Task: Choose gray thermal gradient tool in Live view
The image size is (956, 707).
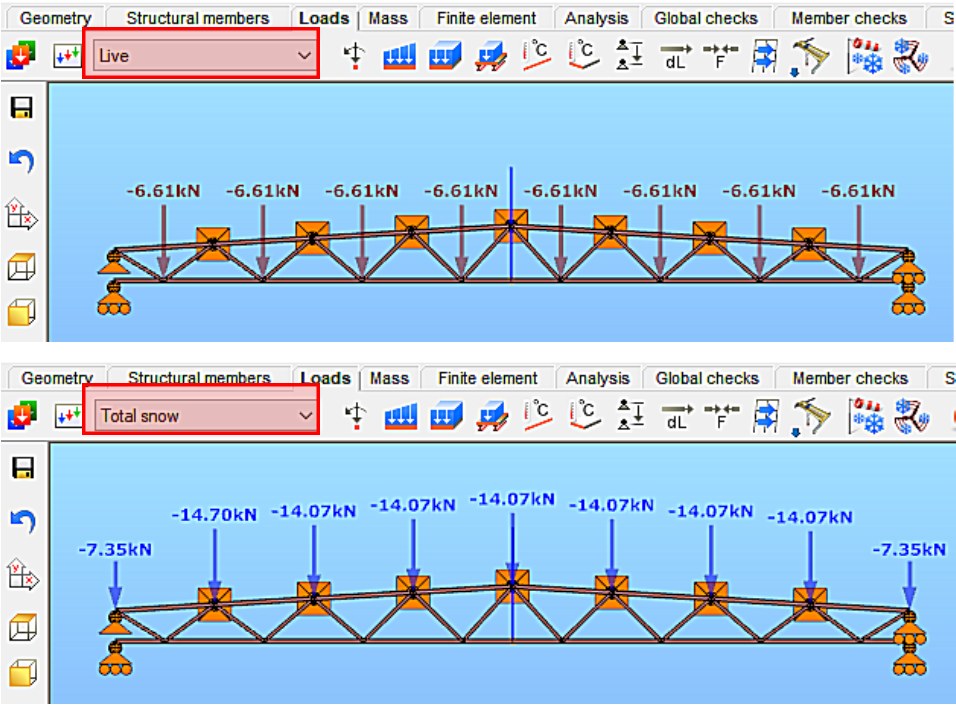Action: [583, 55]
